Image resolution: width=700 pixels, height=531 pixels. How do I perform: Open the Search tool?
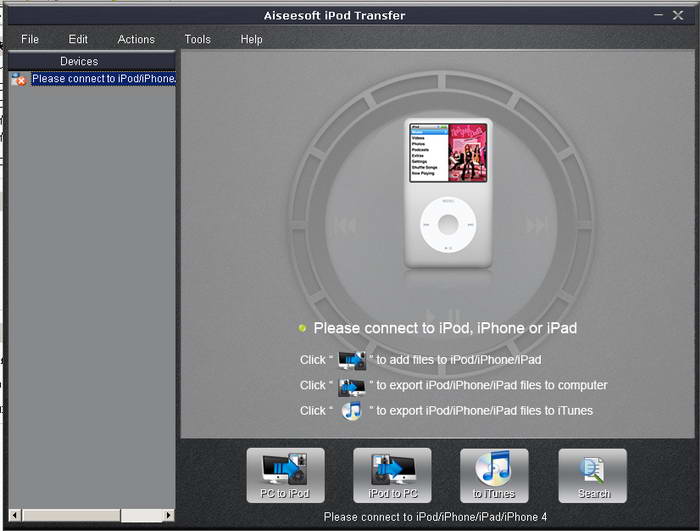point(593,475)
